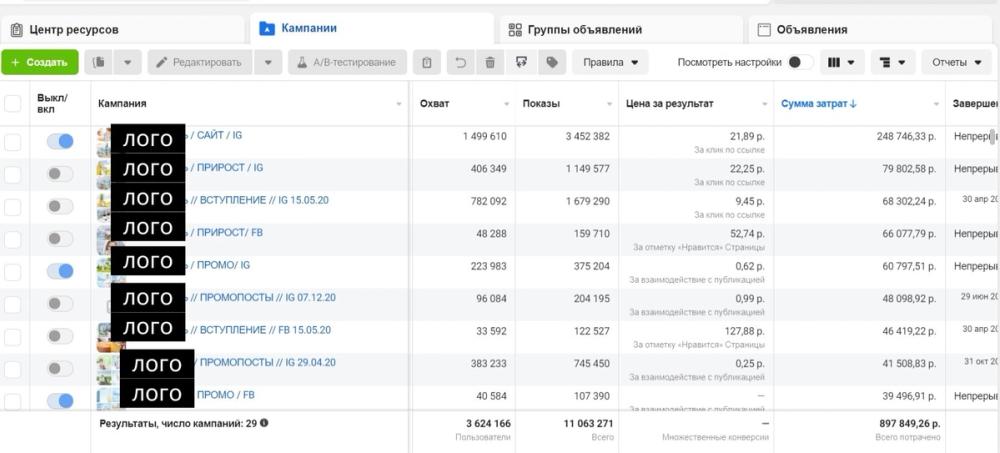The image size is (1000, 453).
Task: Check the box for ПРИРОСТ/ FB row
Action: [x=13, y=239]
